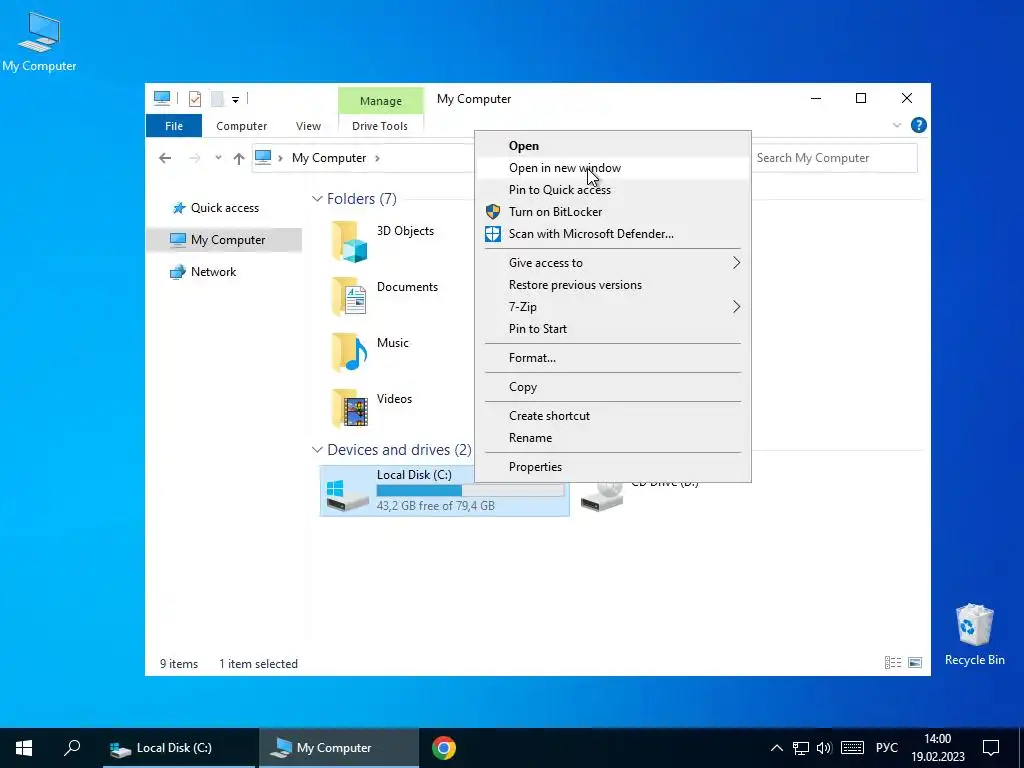Screen dimensions: 1024x768
Task: Collapse the Devices and drives (2) group
Action: pyautogui.click(x=317, y=450)
